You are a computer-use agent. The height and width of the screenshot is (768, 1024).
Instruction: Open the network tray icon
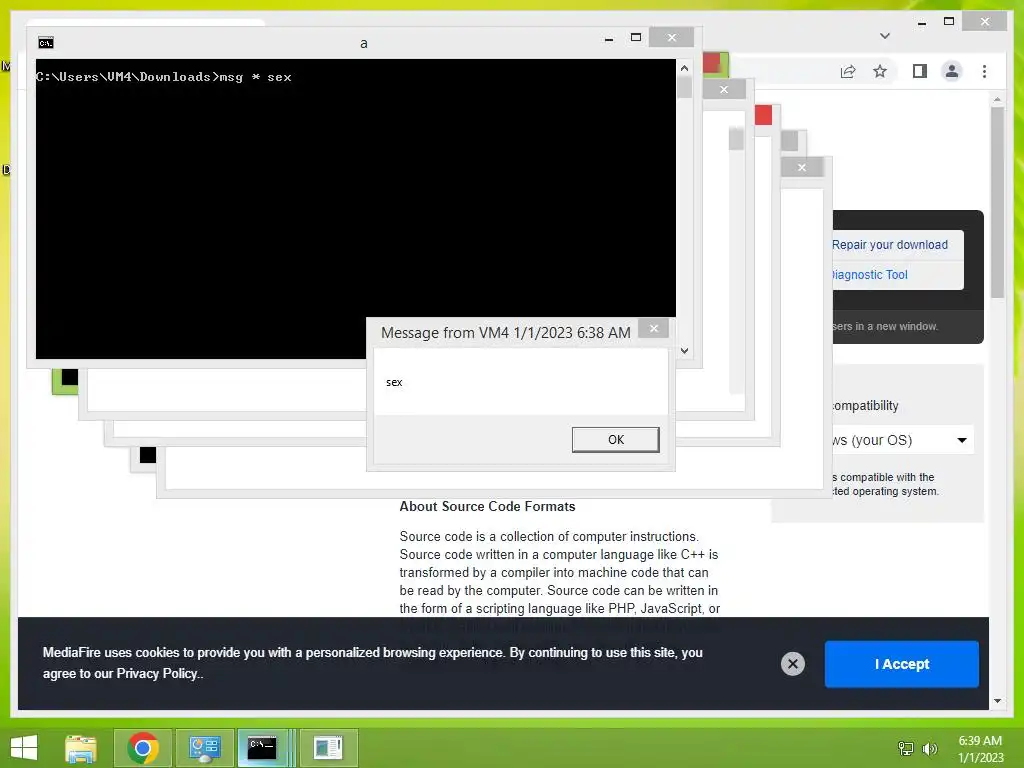(x=906, y=748)
